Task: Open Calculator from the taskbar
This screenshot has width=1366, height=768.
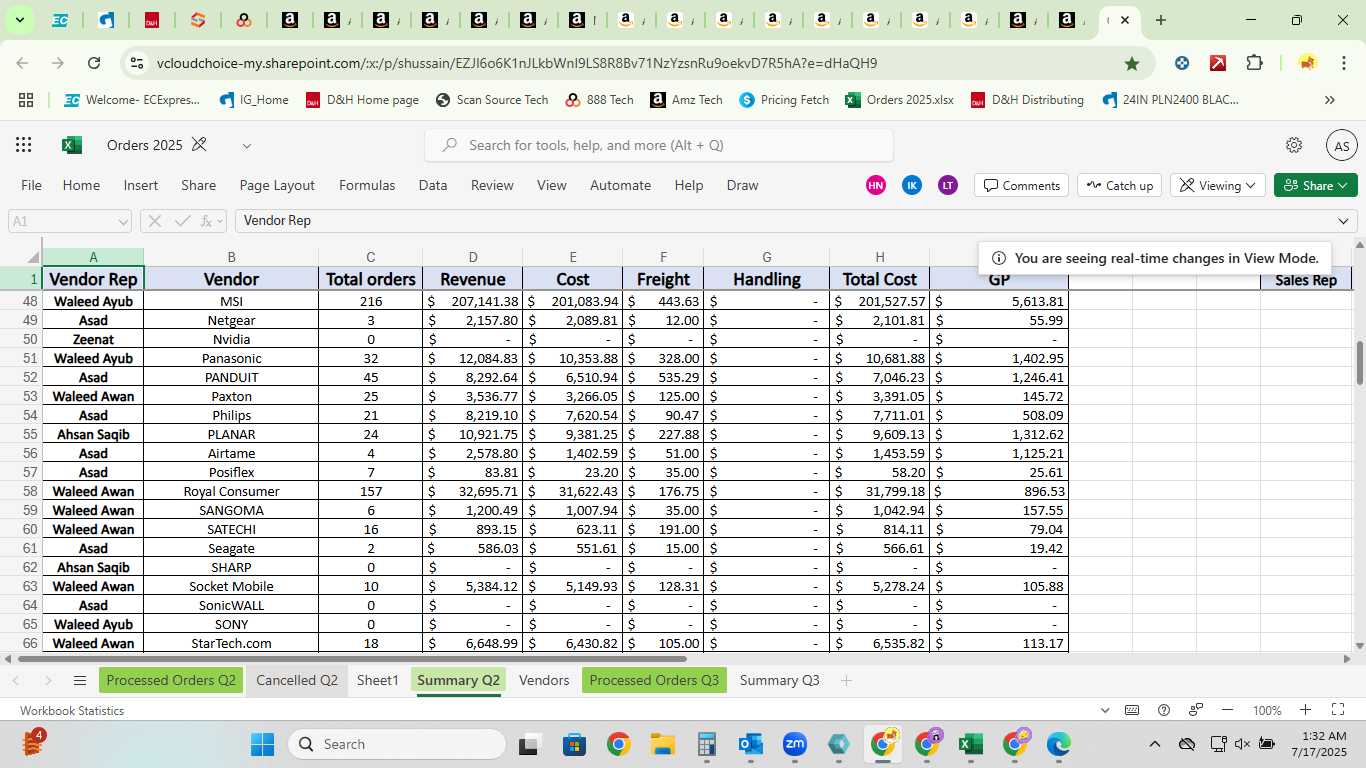Action: tap(707, 744)
